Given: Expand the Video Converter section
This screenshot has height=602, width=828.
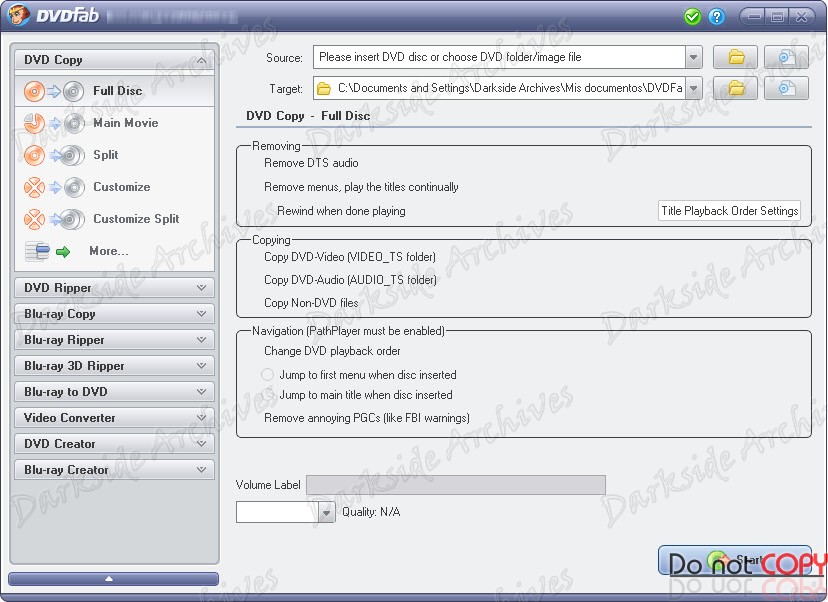Looking at the screenshot, I should pyautogui.click(x=115, y=418).
